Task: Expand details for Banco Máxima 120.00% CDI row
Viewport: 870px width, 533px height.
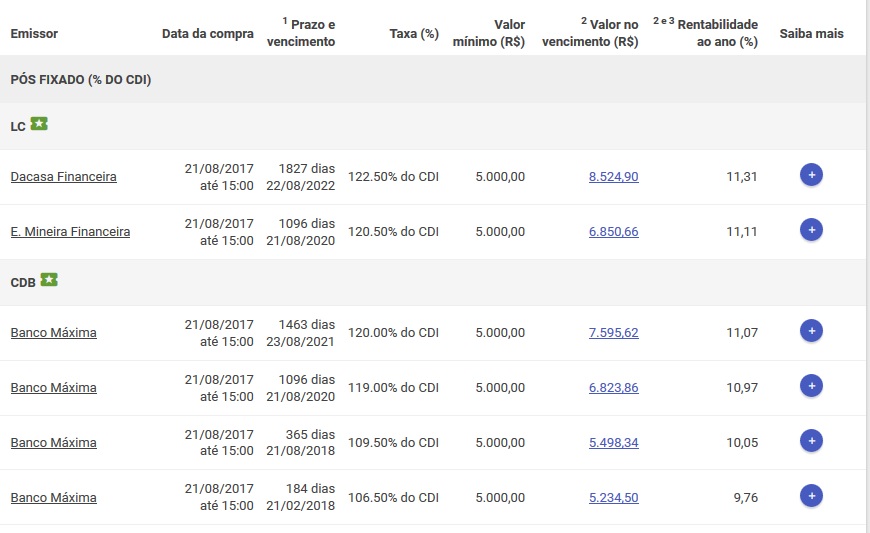Action: coord(811,331)
